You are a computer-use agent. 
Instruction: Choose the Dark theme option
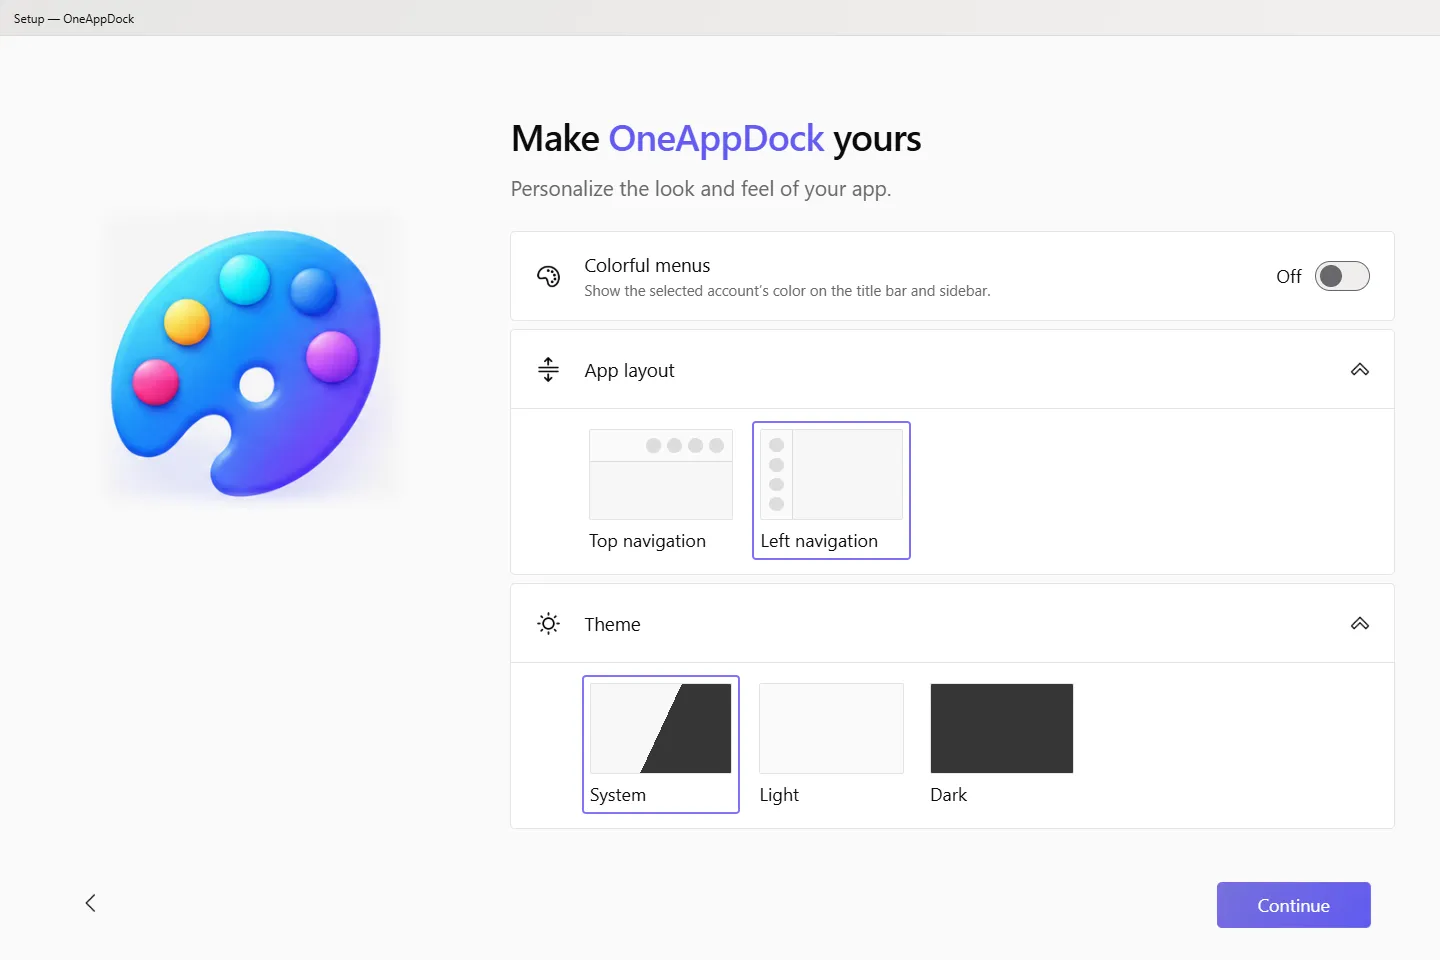pyautogui.click(x=1001, y=744)
